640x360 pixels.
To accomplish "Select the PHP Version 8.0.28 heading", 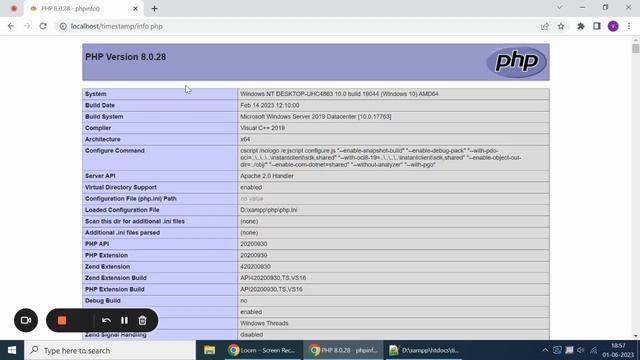I will point(125,57).
